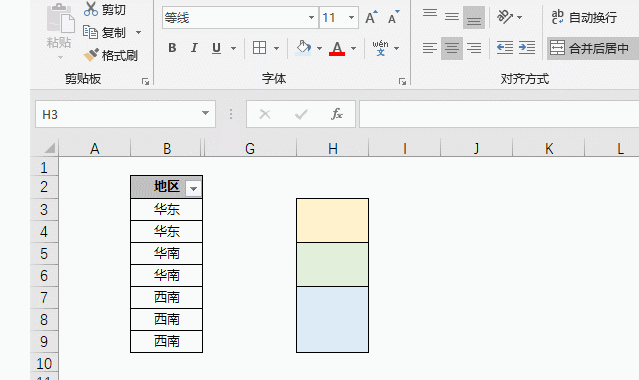Screen dimensions: 639x380
Task: Click the 地区 header cell
Action: (x=166, y=187)
